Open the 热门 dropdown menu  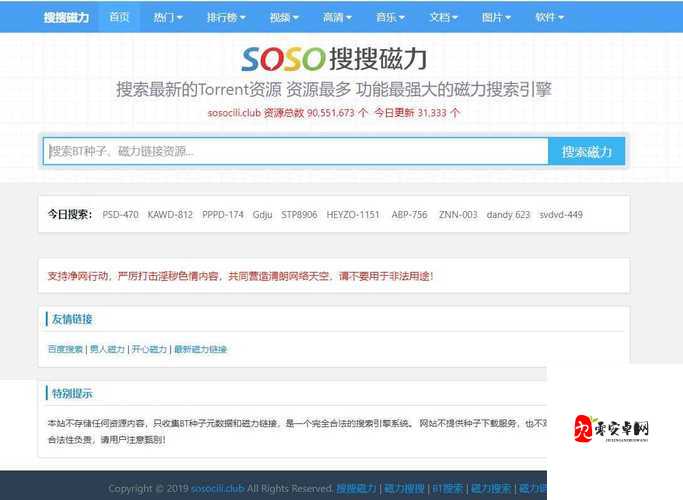coord(168,17)
